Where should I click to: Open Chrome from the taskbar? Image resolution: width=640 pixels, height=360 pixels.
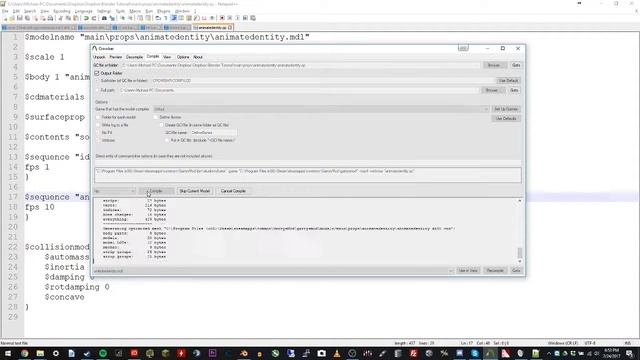coord(24,353)
